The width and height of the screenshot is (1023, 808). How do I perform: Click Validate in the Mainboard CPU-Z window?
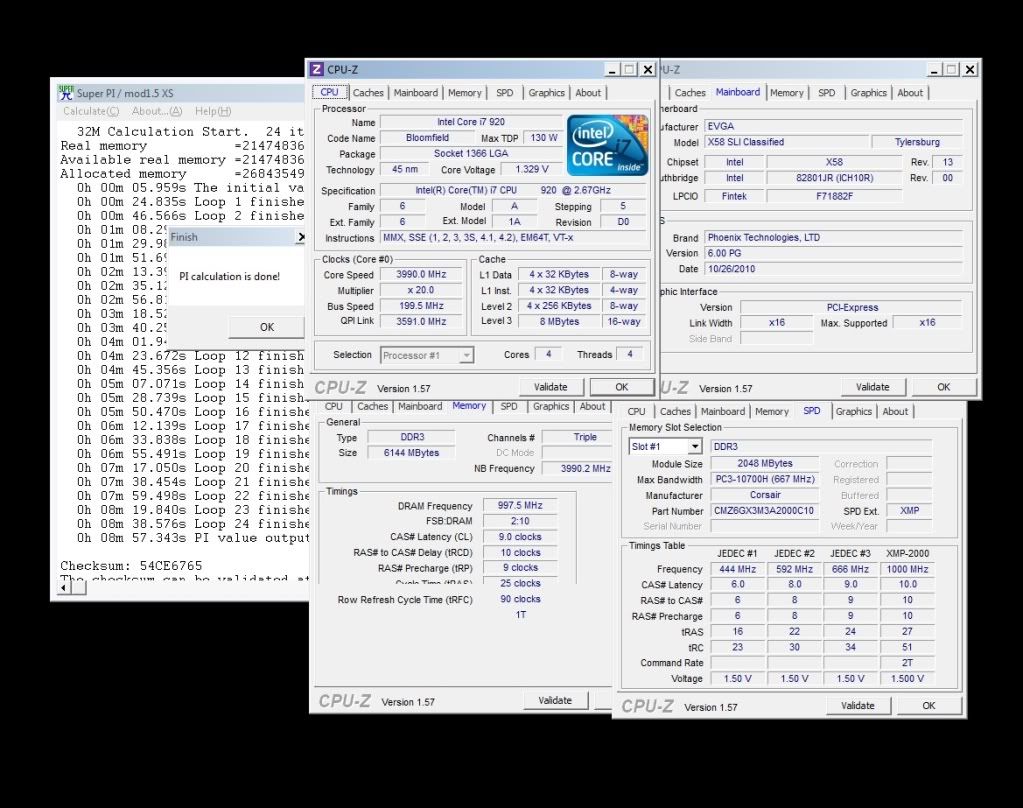tap(873, 387)
